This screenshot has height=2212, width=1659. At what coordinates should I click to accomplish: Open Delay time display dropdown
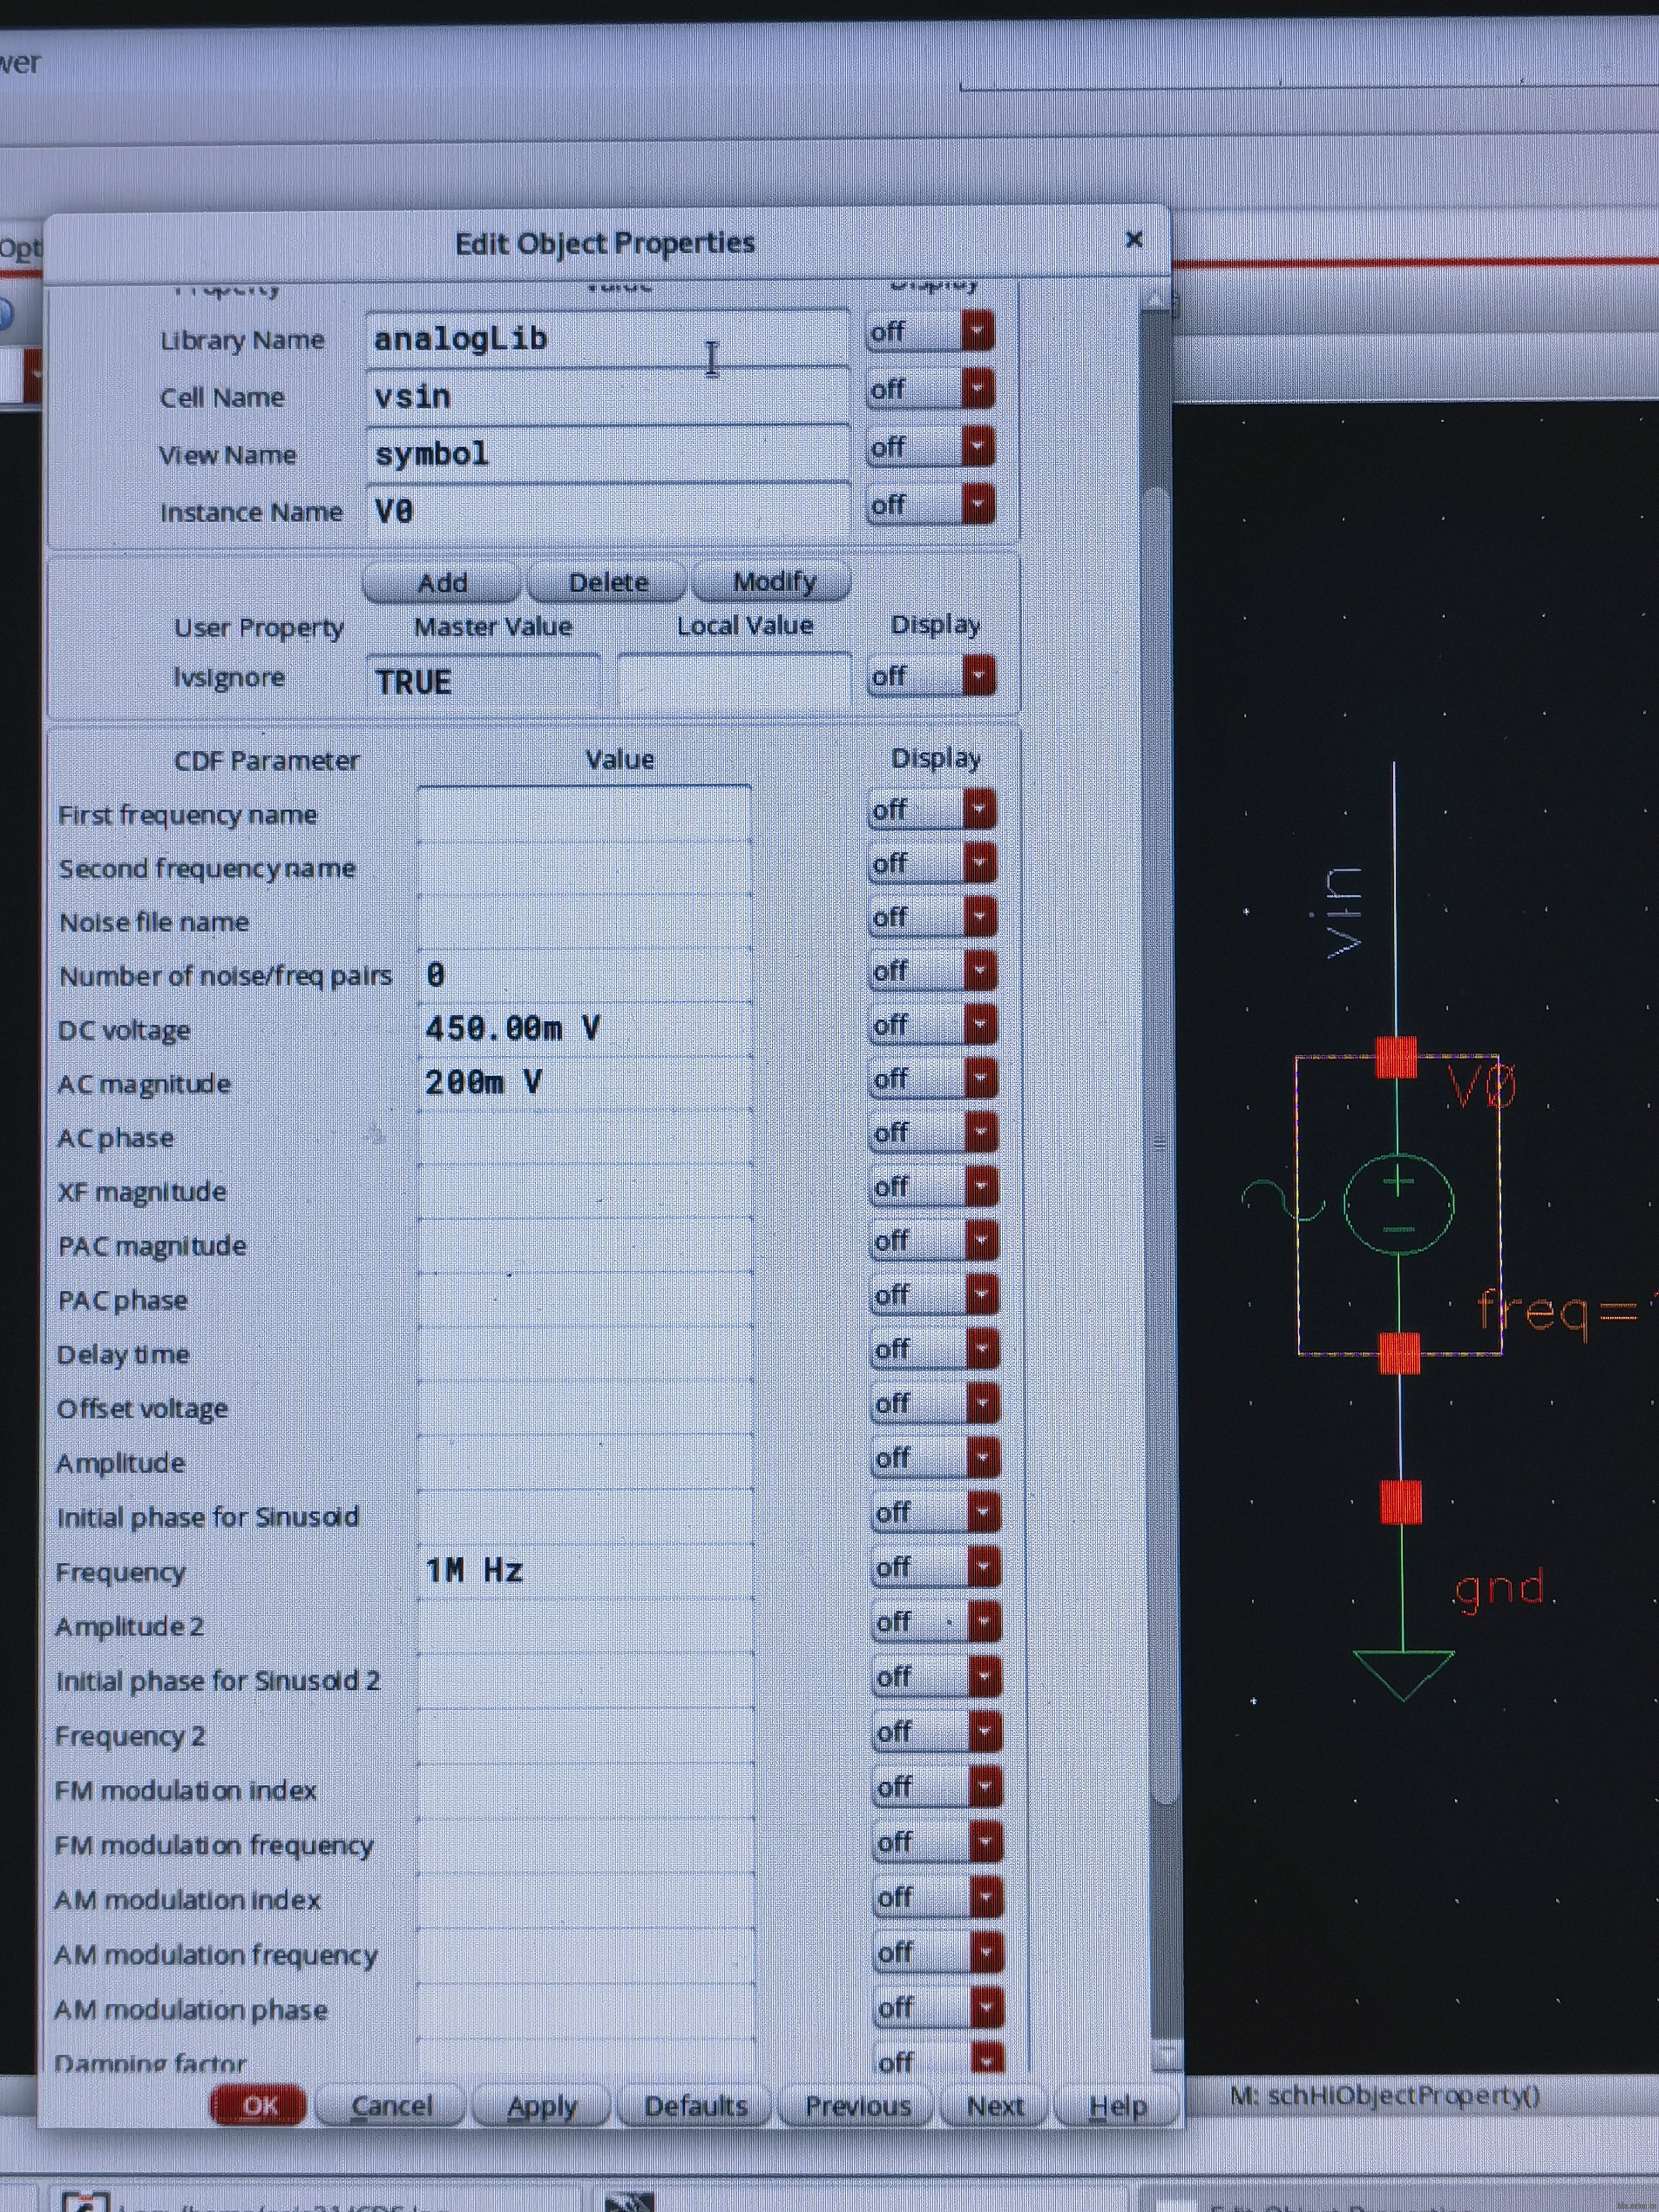[935, 1350]
